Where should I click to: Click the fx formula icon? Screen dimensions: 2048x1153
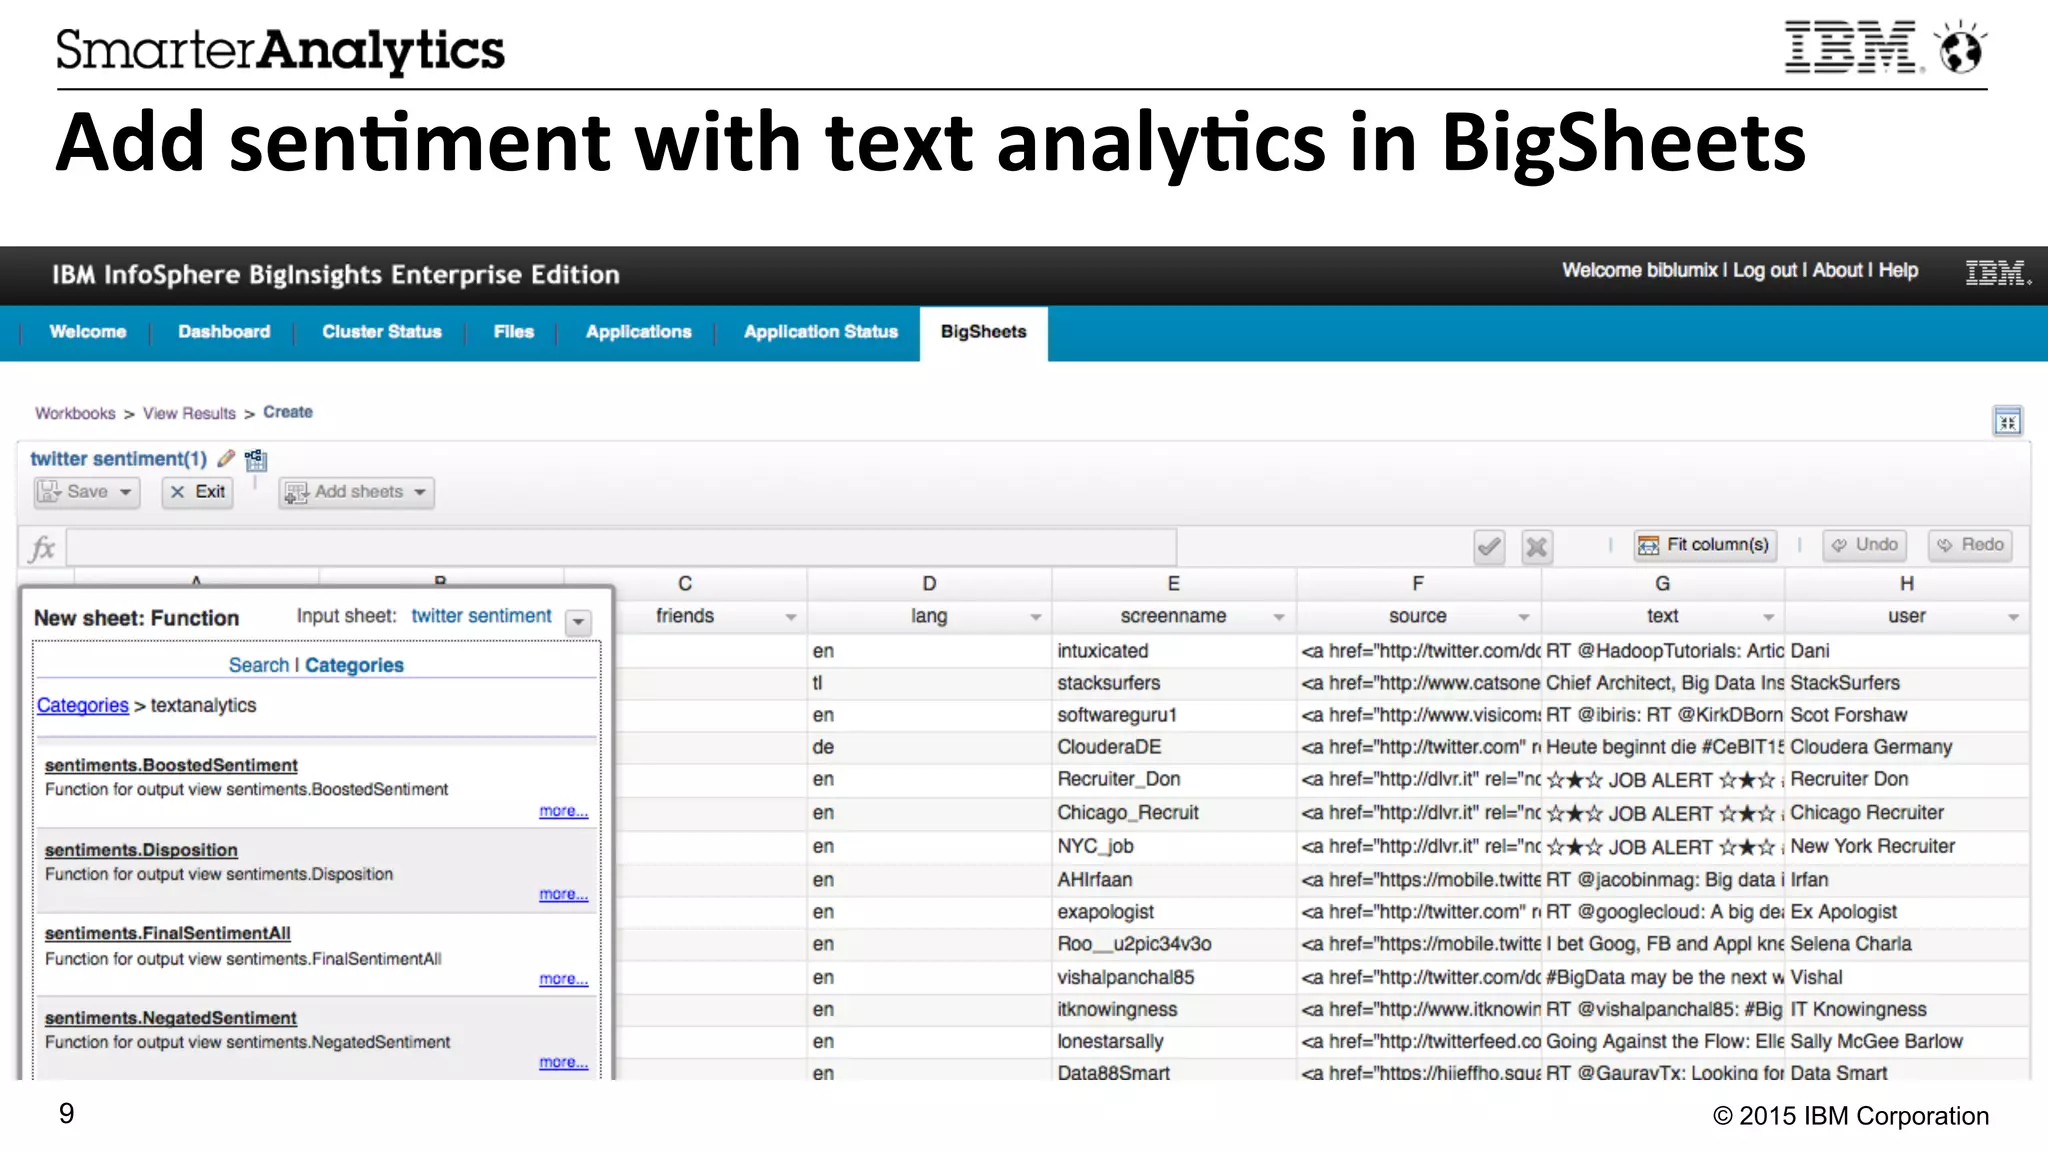coord(42,548)
